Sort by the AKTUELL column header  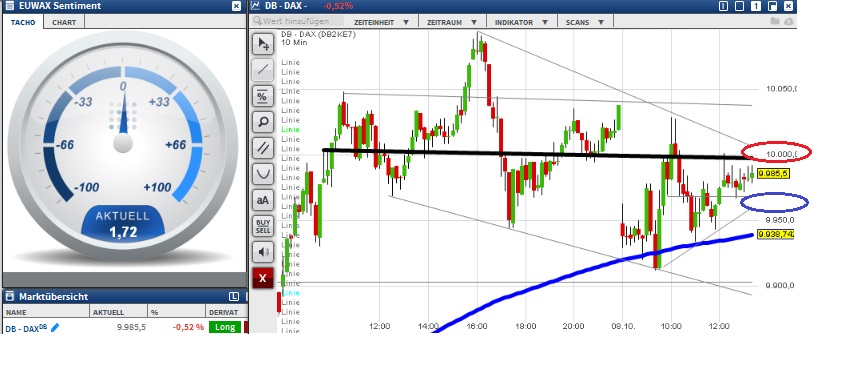(118, 312)
